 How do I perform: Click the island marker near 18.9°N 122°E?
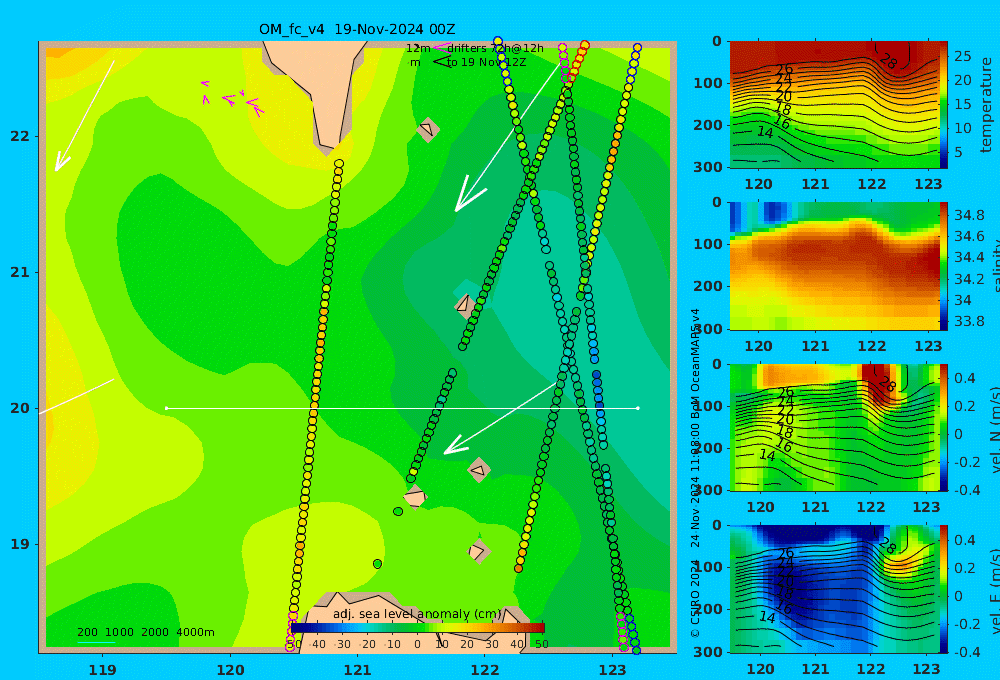point(478,551)
